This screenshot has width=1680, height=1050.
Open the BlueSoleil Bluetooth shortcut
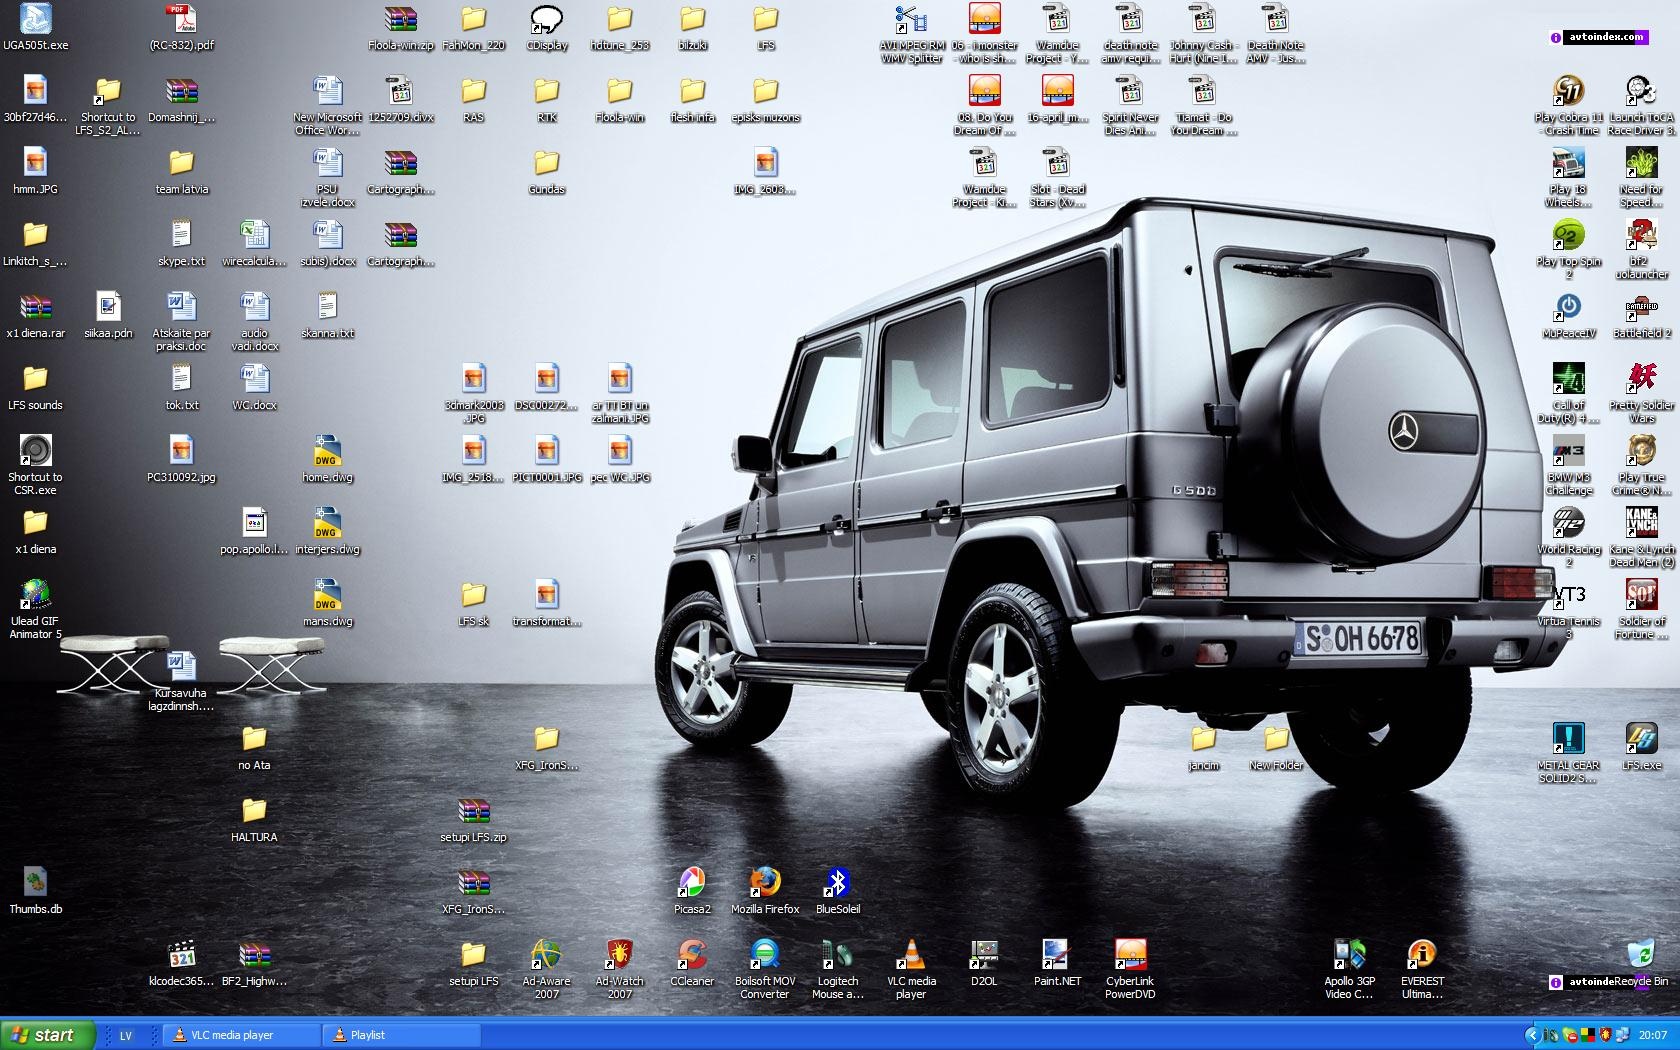pos(838,882)
